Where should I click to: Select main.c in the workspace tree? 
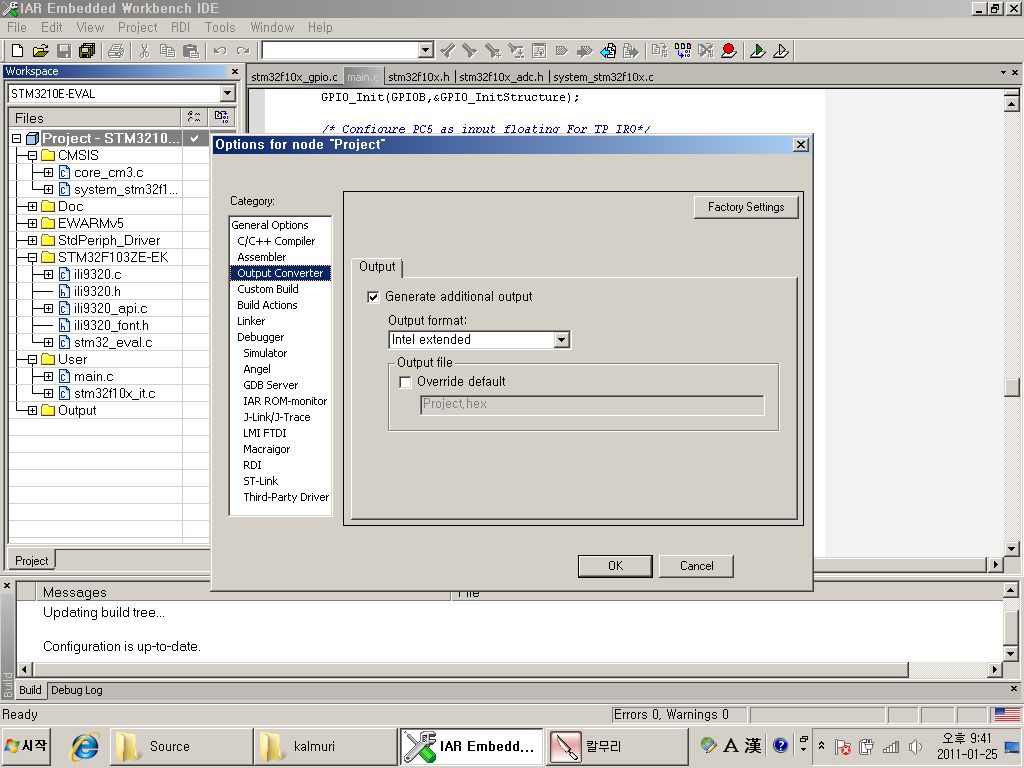point(93,376)
